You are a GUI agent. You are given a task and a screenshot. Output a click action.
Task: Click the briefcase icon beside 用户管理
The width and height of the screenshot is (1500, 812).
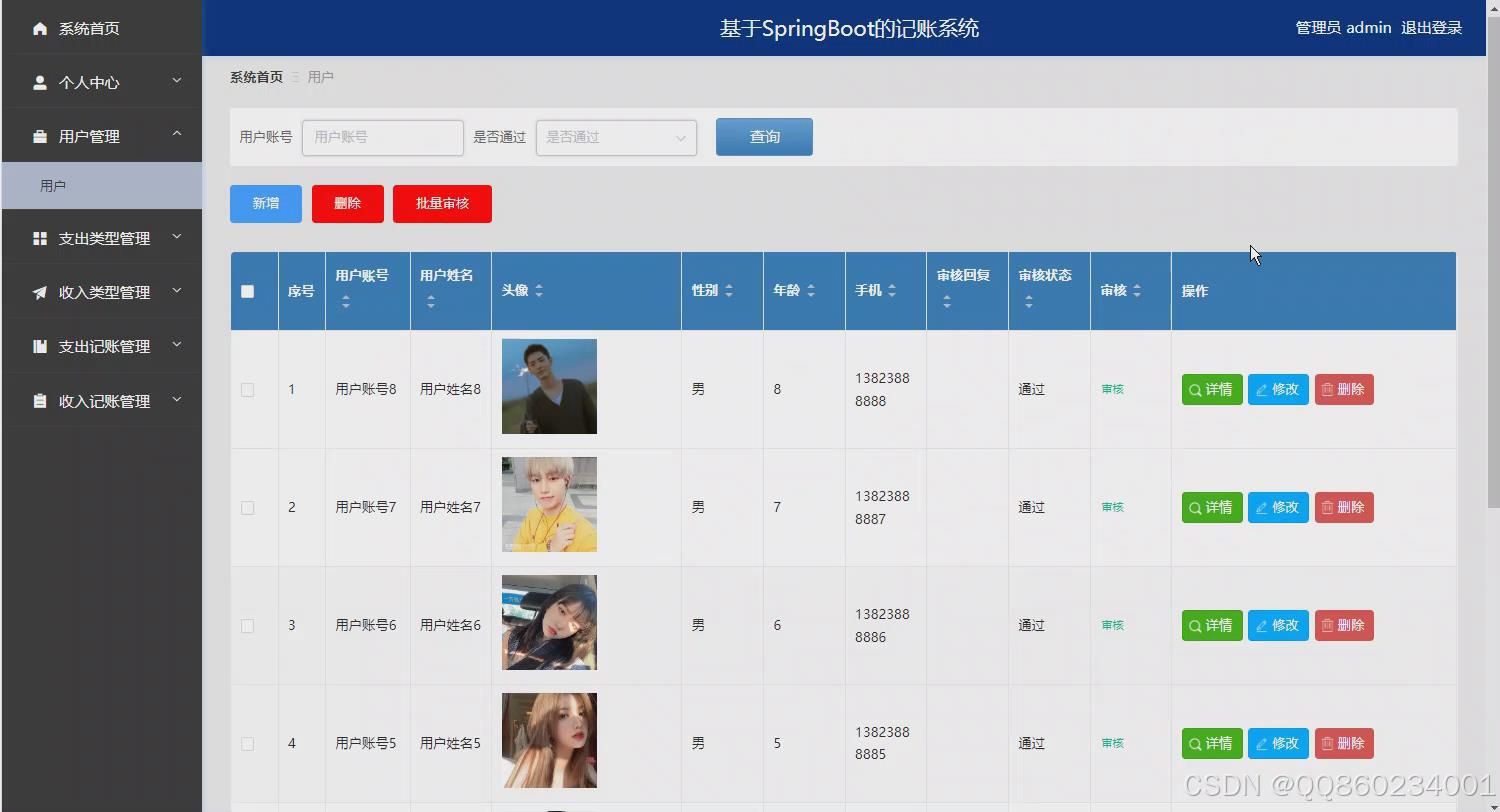tap(40, 136)
